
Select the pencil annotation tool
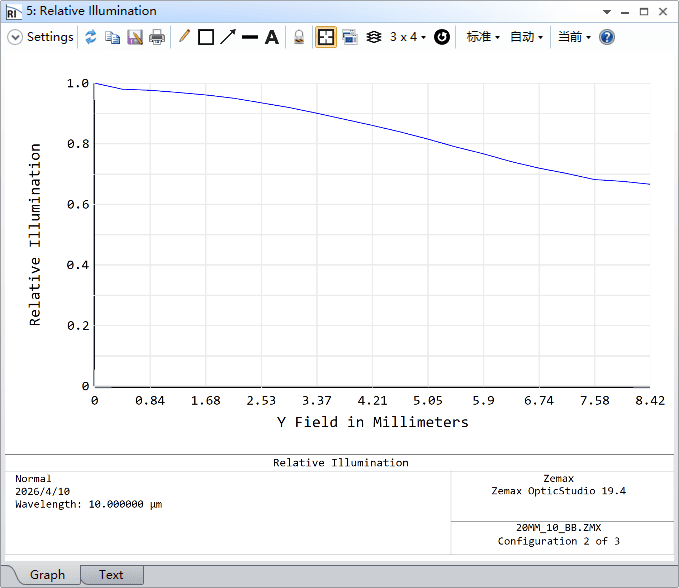(184, 37)
